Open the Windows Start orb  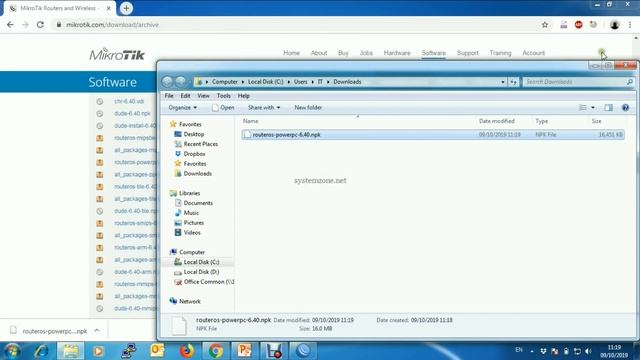tap(12, 351)
